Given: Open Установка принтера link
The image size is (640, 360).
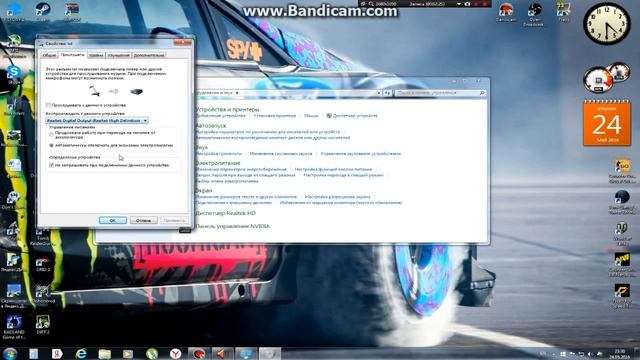Looking at the screenshot, I should 275,116.
